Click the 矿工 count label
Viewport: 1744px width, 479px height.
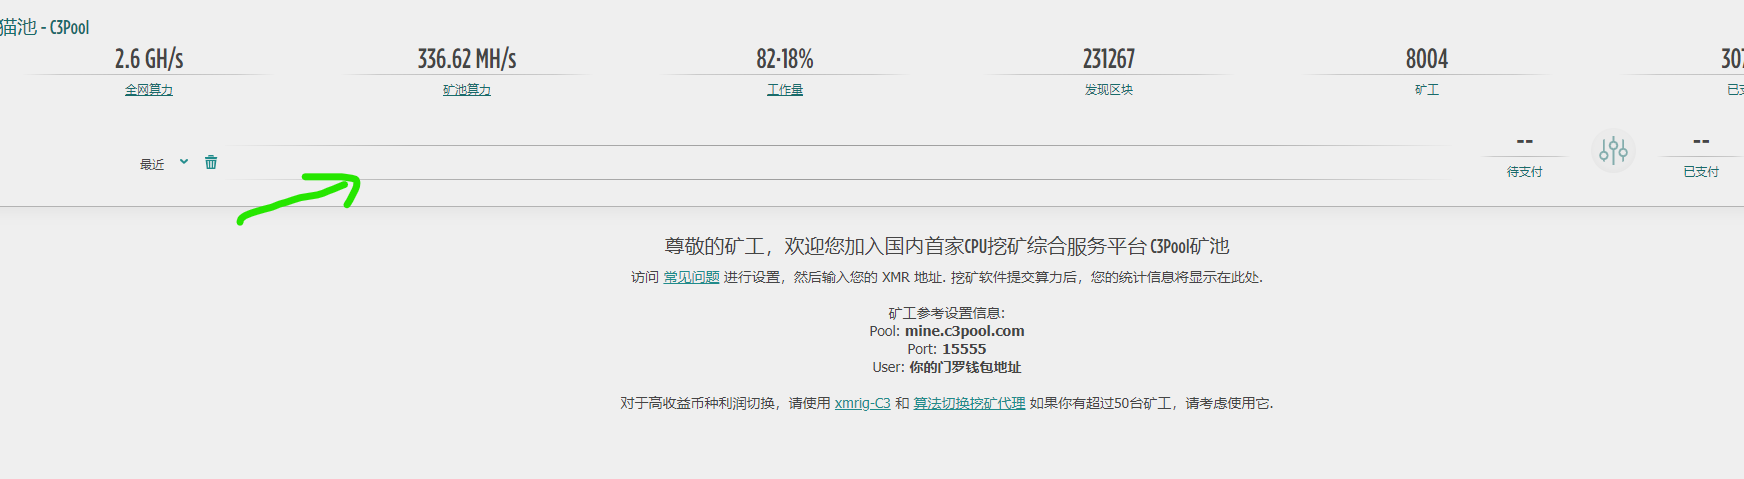1426,90
